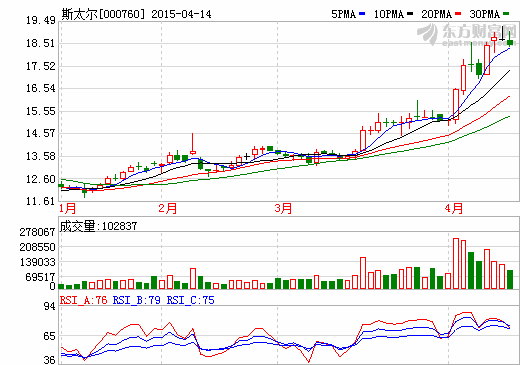
Task: Click the date 2015-04-14 in header
Action: pyautogui.click(x=181, y=14)
